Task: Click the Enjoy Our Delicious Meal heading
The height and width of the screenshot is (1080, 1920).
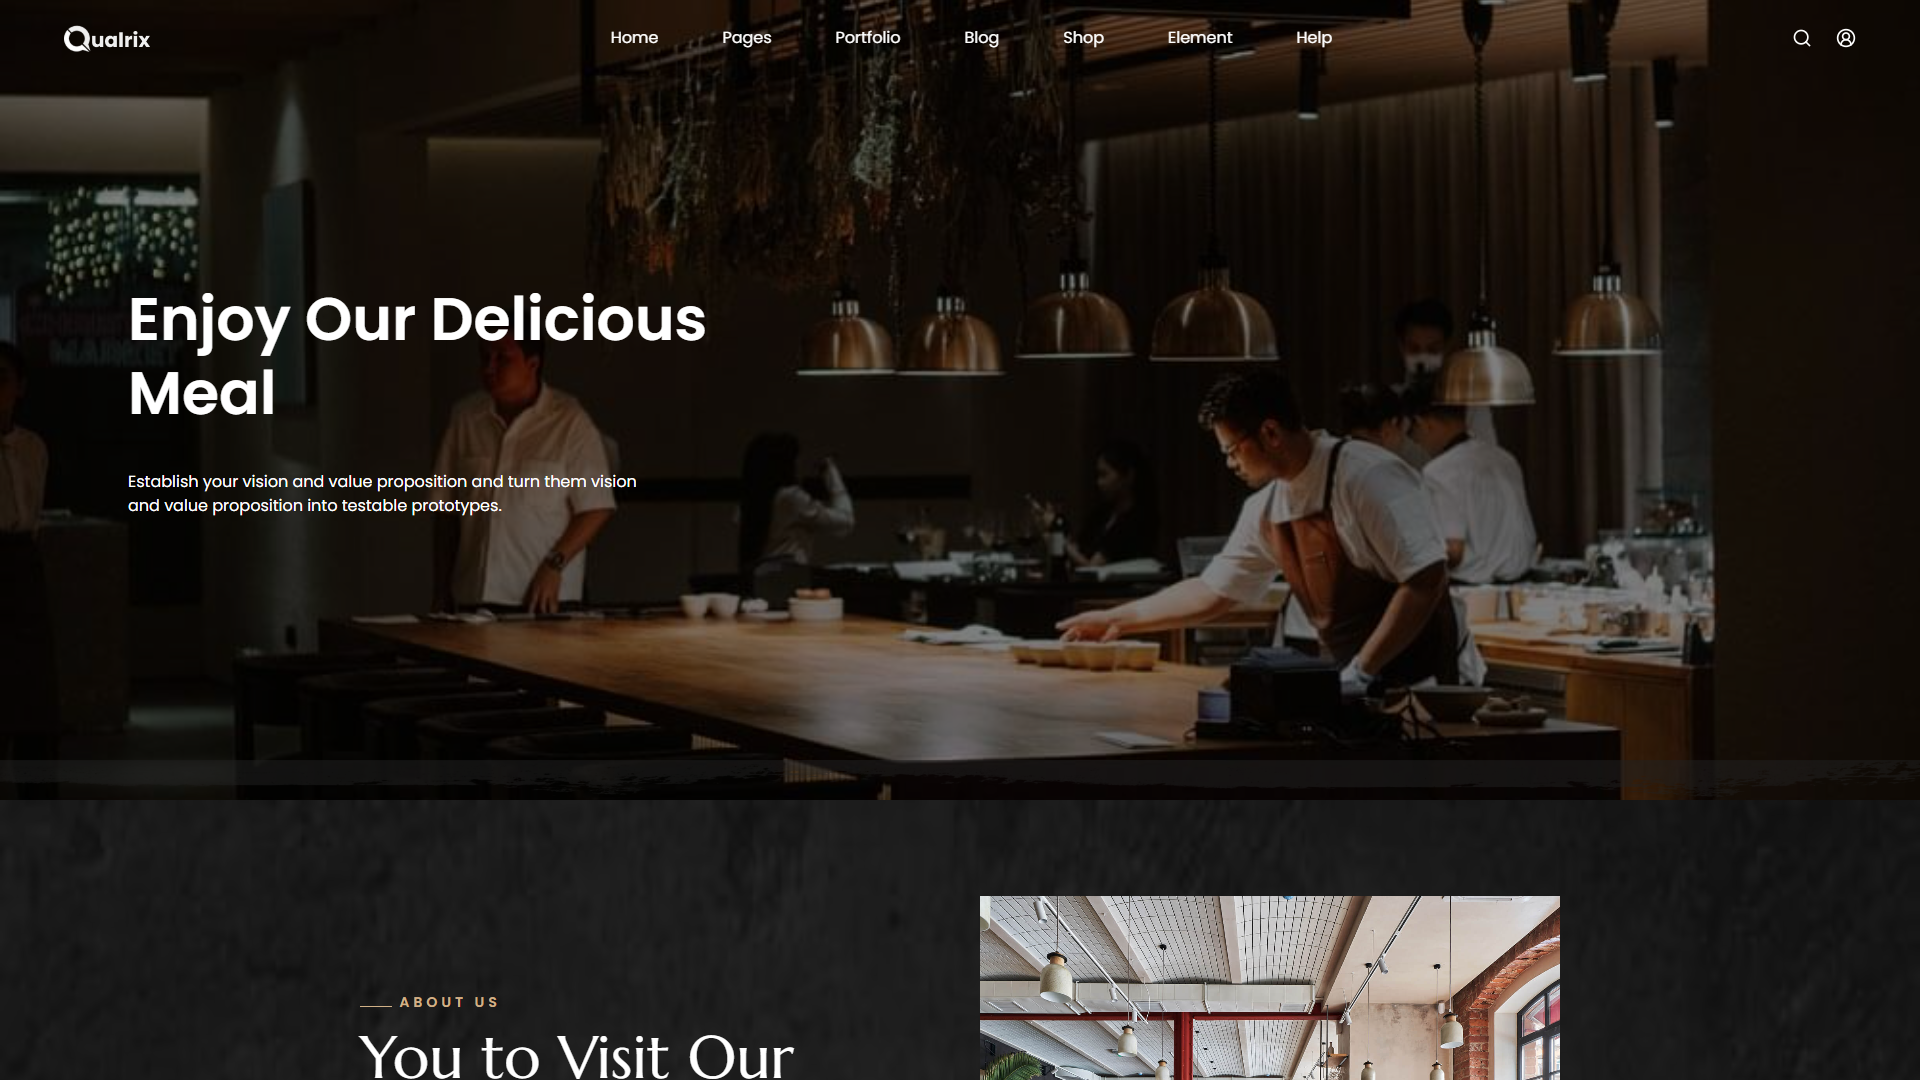Action: tap(417, 356)
